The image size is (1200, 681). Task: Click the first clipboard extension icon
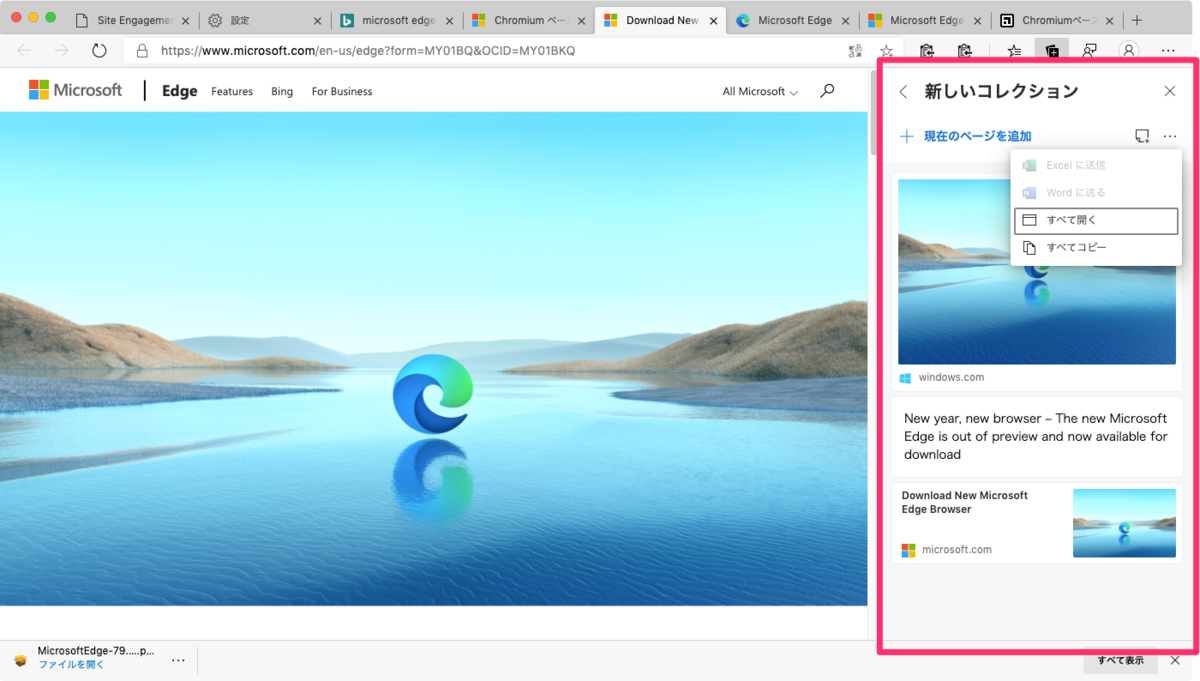(927, 51)
